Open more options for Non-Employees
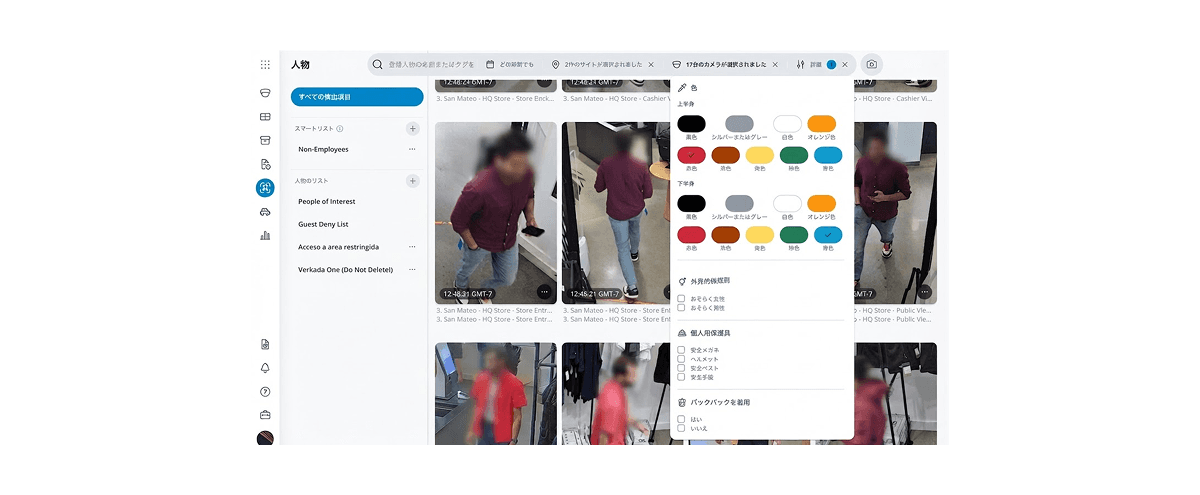The width and height of the screenshot is (1200, 495). tap(412, 149)
